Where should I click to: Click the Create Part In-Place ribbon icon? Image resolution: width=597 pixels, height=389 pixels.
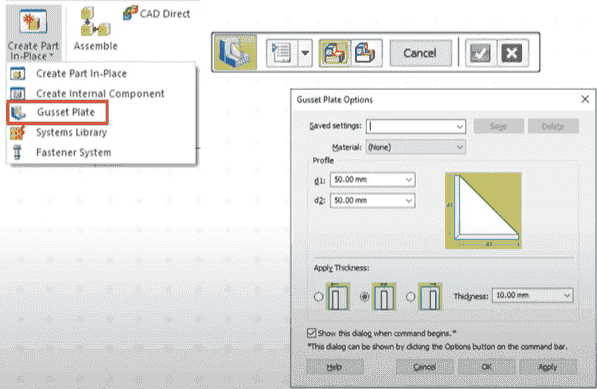34,21
